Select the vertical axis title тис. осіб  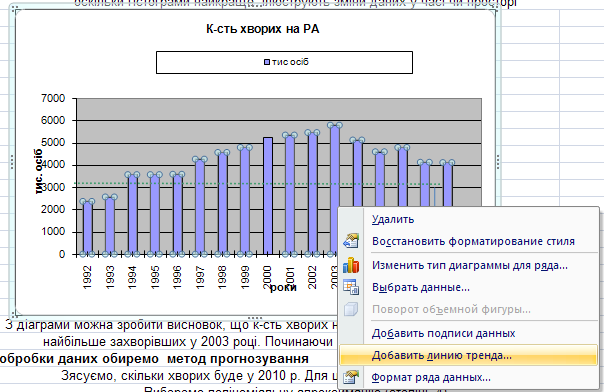tap(39, 171)
